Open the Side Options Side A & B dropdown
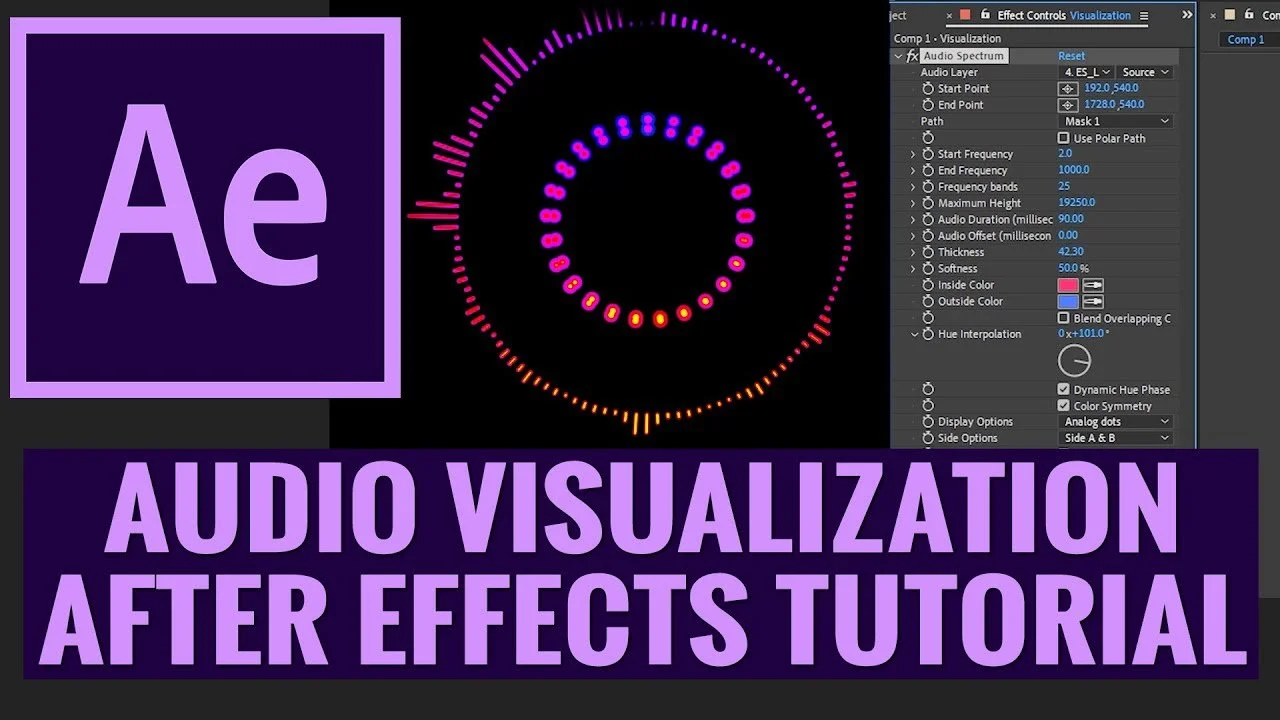Viewport: 1280px width, 720px height. [1115, 438]
